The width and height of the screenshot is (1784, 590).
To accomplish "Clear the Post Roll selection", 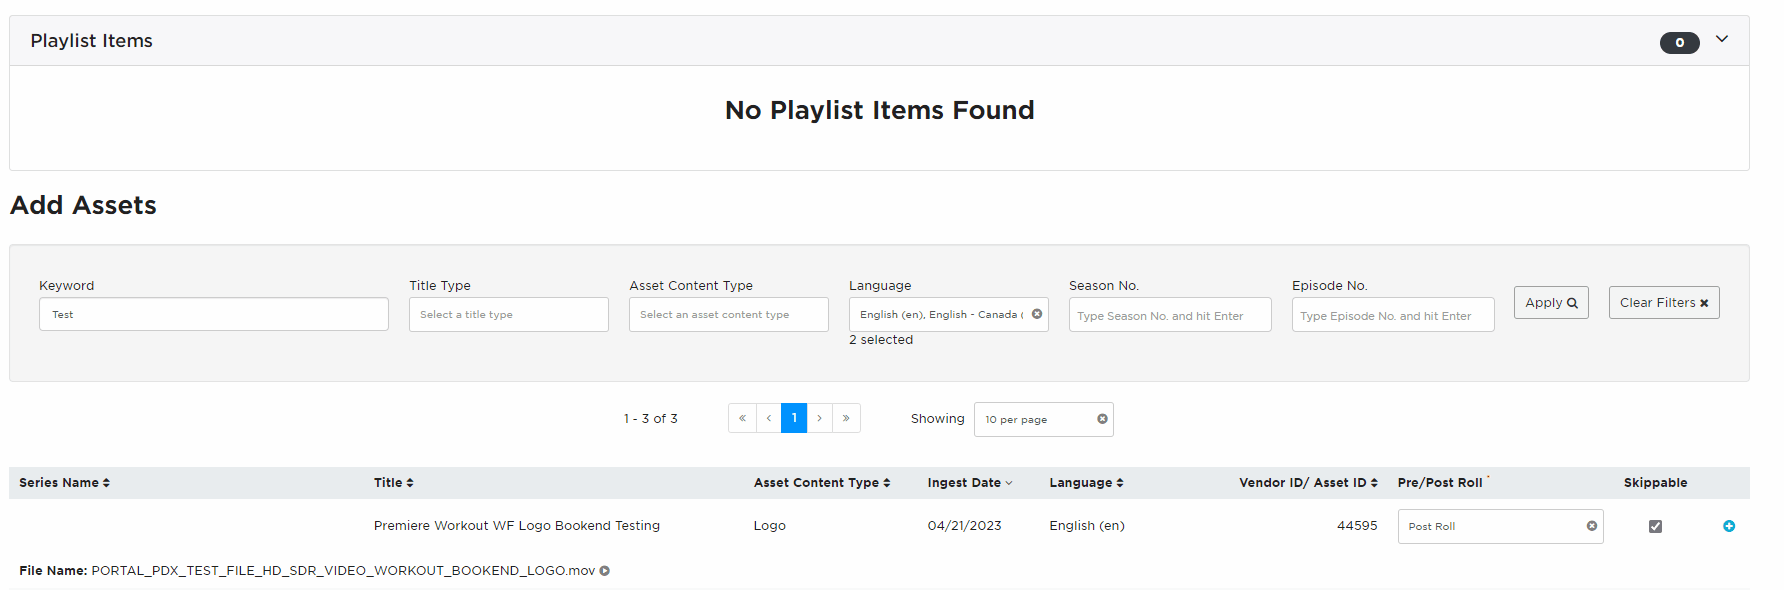I will point(1592,526).
